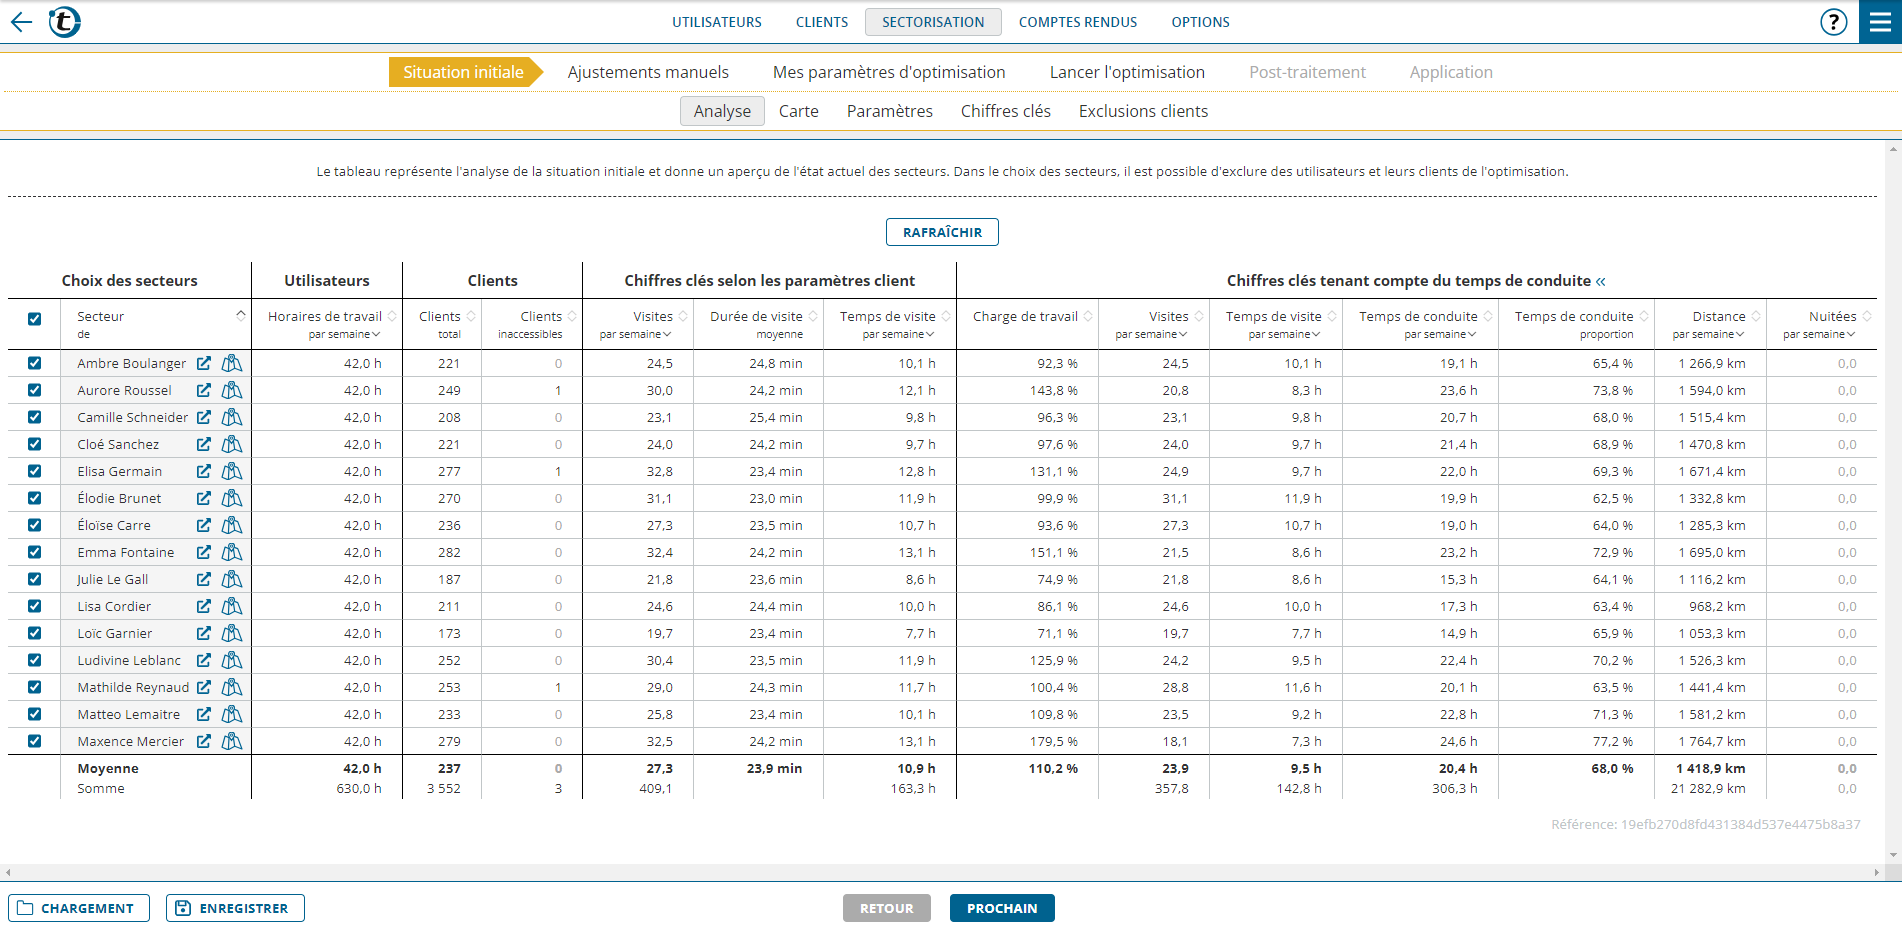1902x929 pixels.
Task: Open Loïc Garnier external link icon
Action: tap(204, 633)
